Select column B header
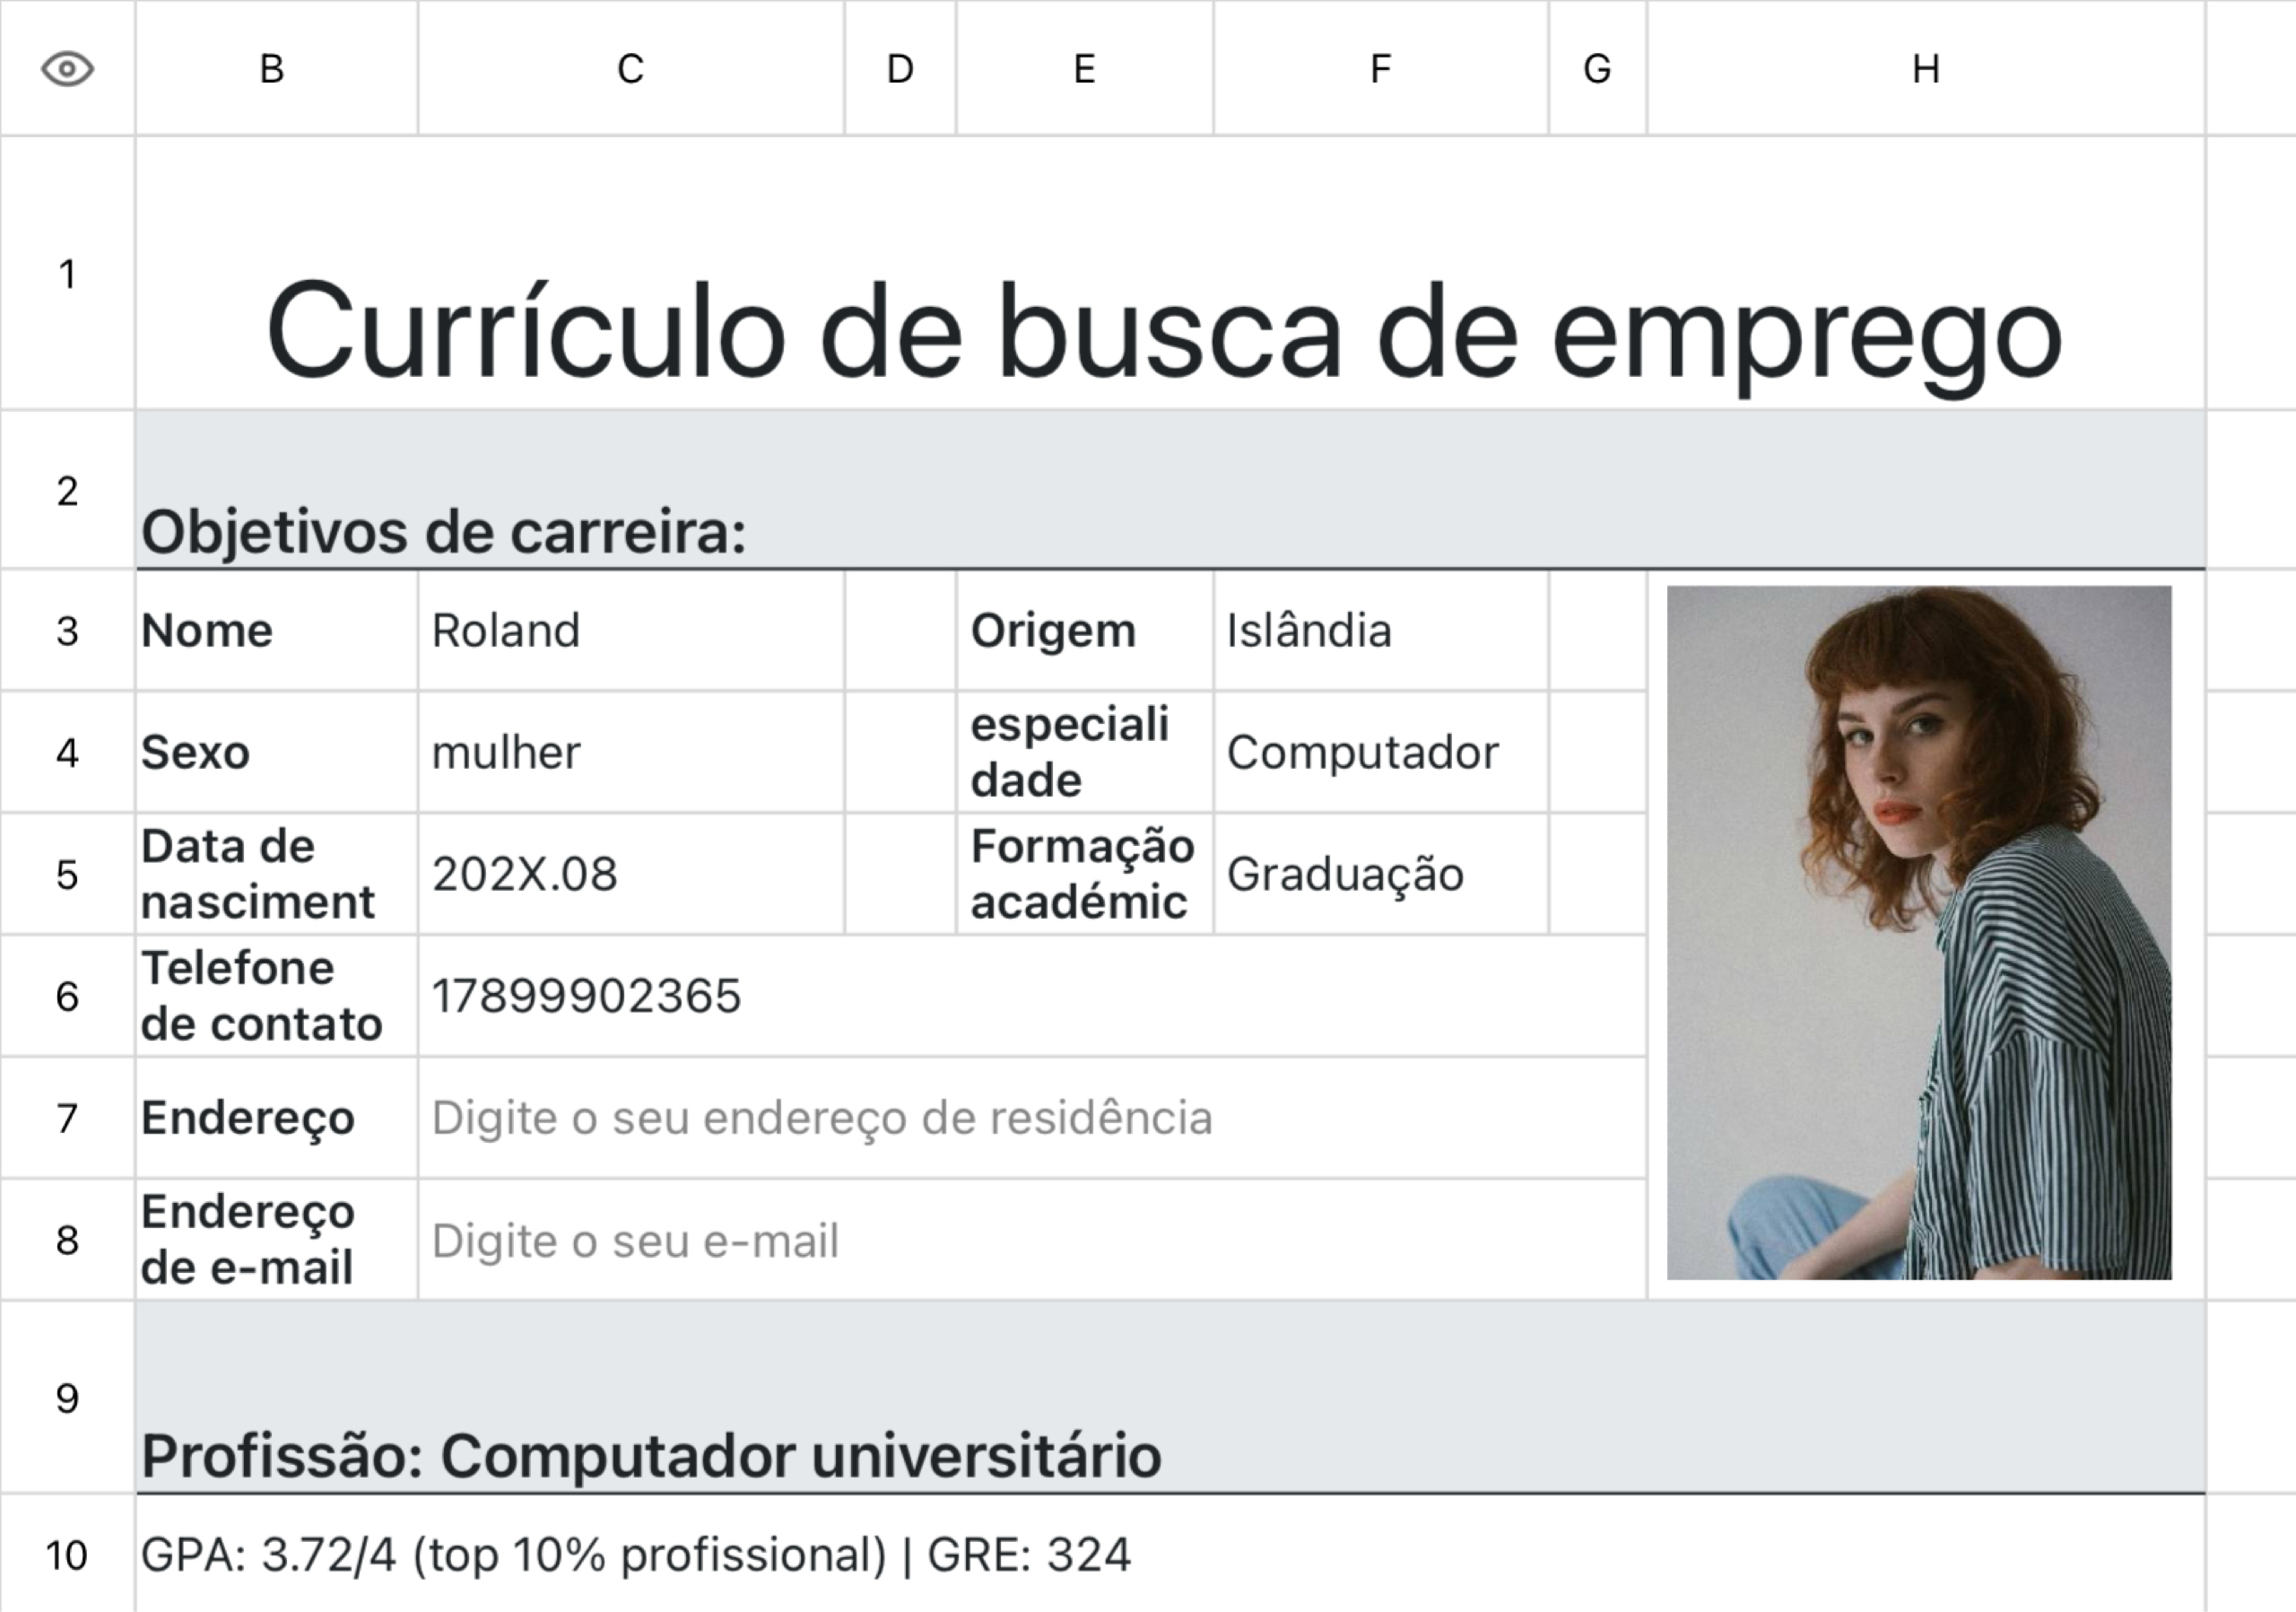 click(x=276, y=68)
